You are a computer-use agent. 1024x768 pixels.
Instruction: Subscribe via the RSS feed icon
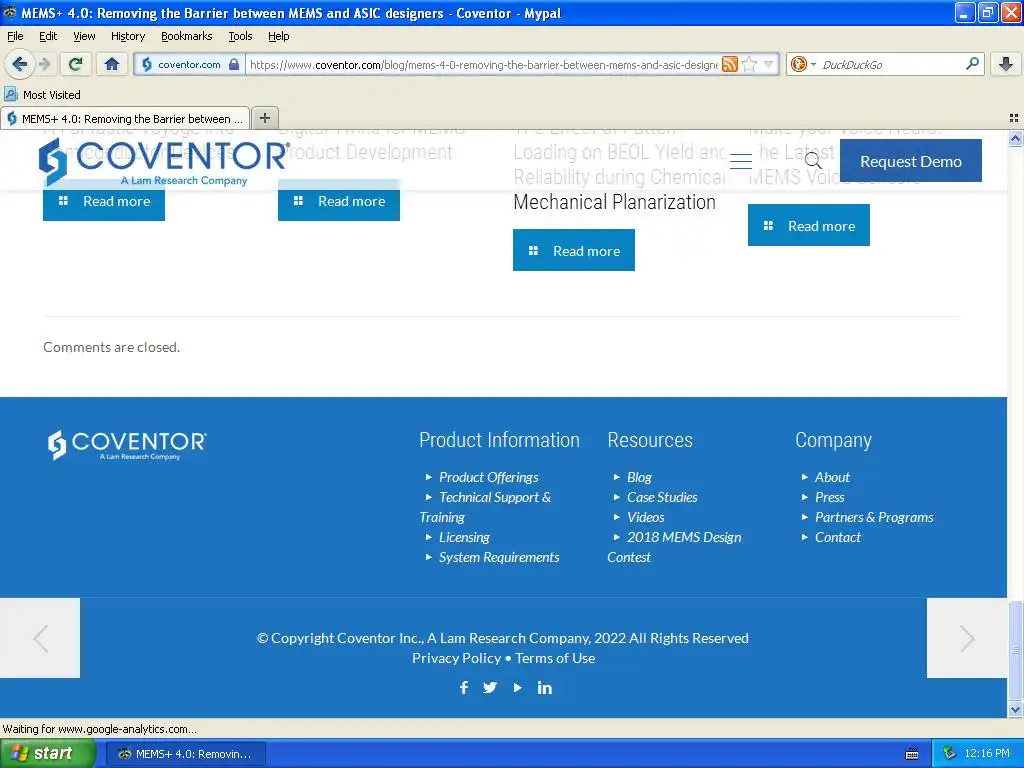(x=730, y=64)
